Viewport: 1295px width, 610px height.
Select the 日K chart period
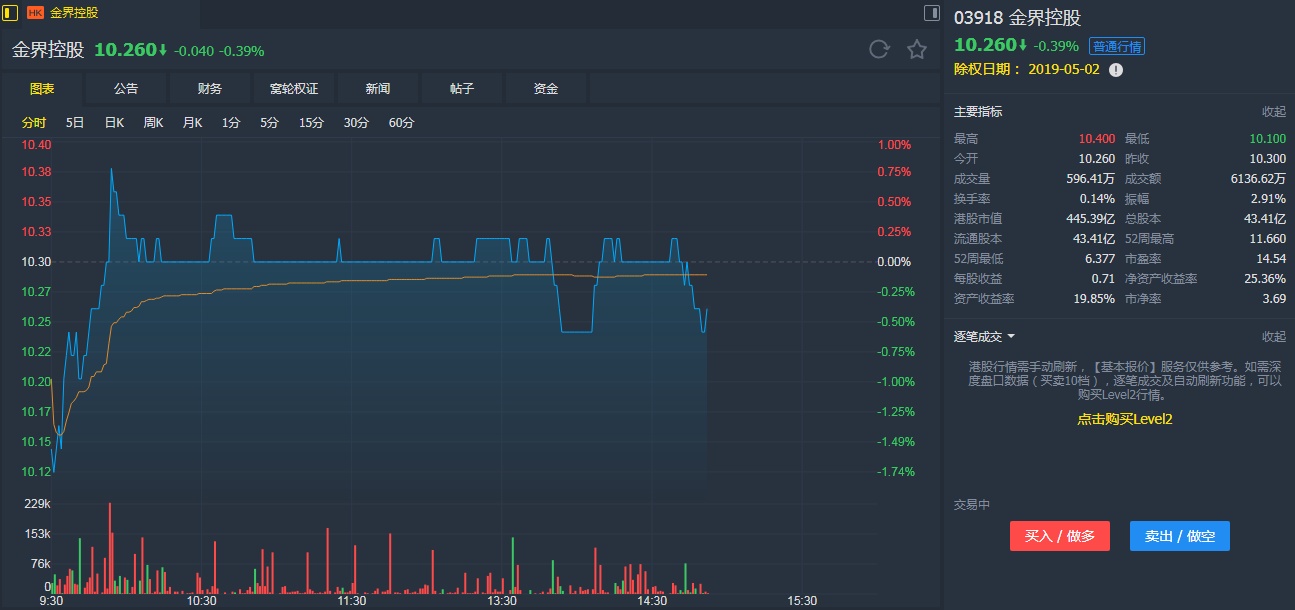click(114, 123)
